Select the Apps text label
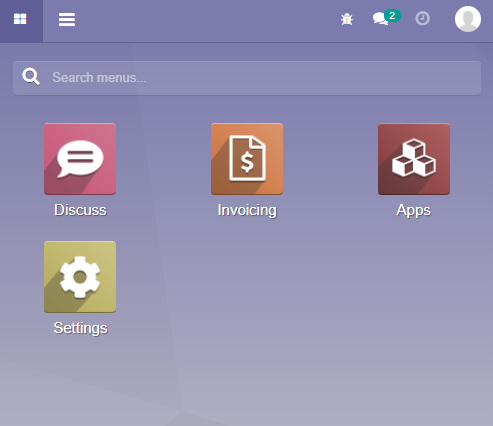 pos(414,210)
